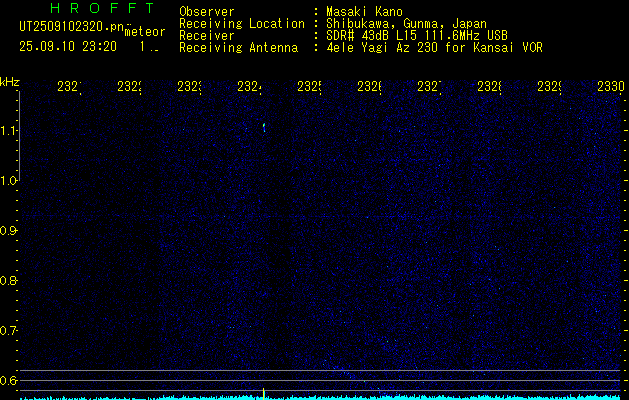The image size is (629, 400).
Task: Click the 0.8 kHz frequency axis label
Action: [x=9, y=280]
